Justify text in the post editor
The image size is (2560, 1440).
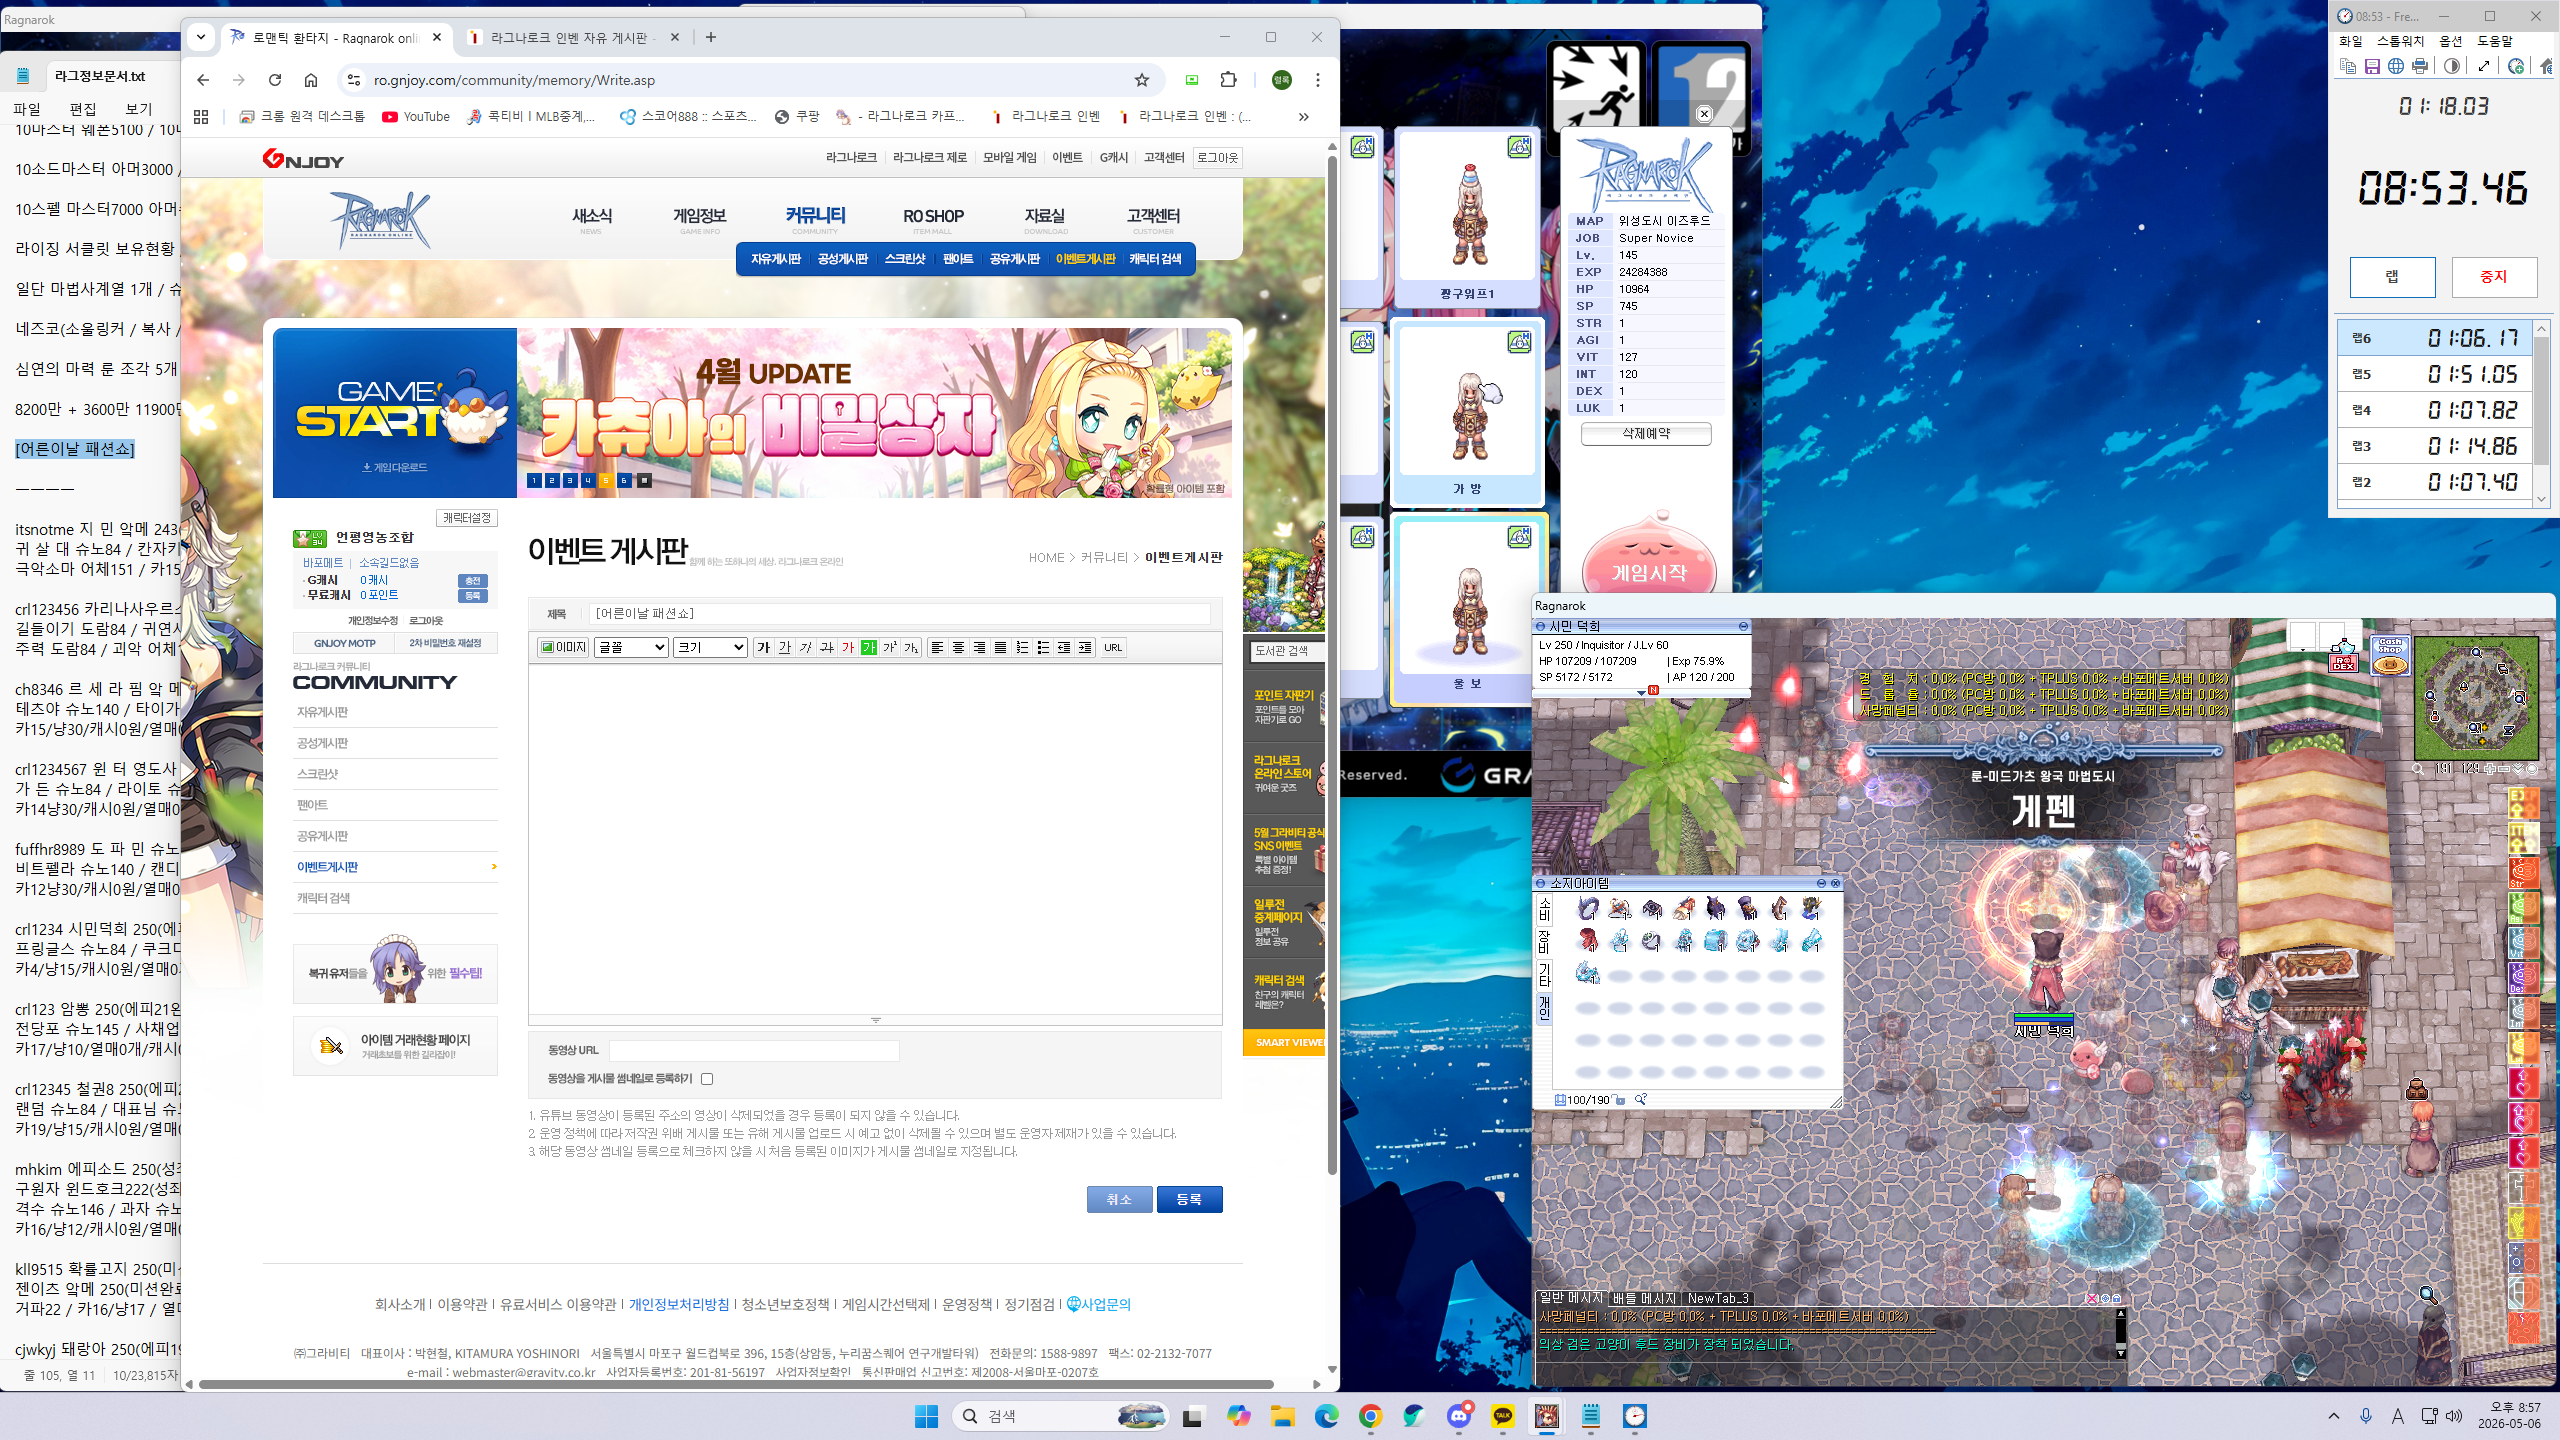pos(1000,647)
